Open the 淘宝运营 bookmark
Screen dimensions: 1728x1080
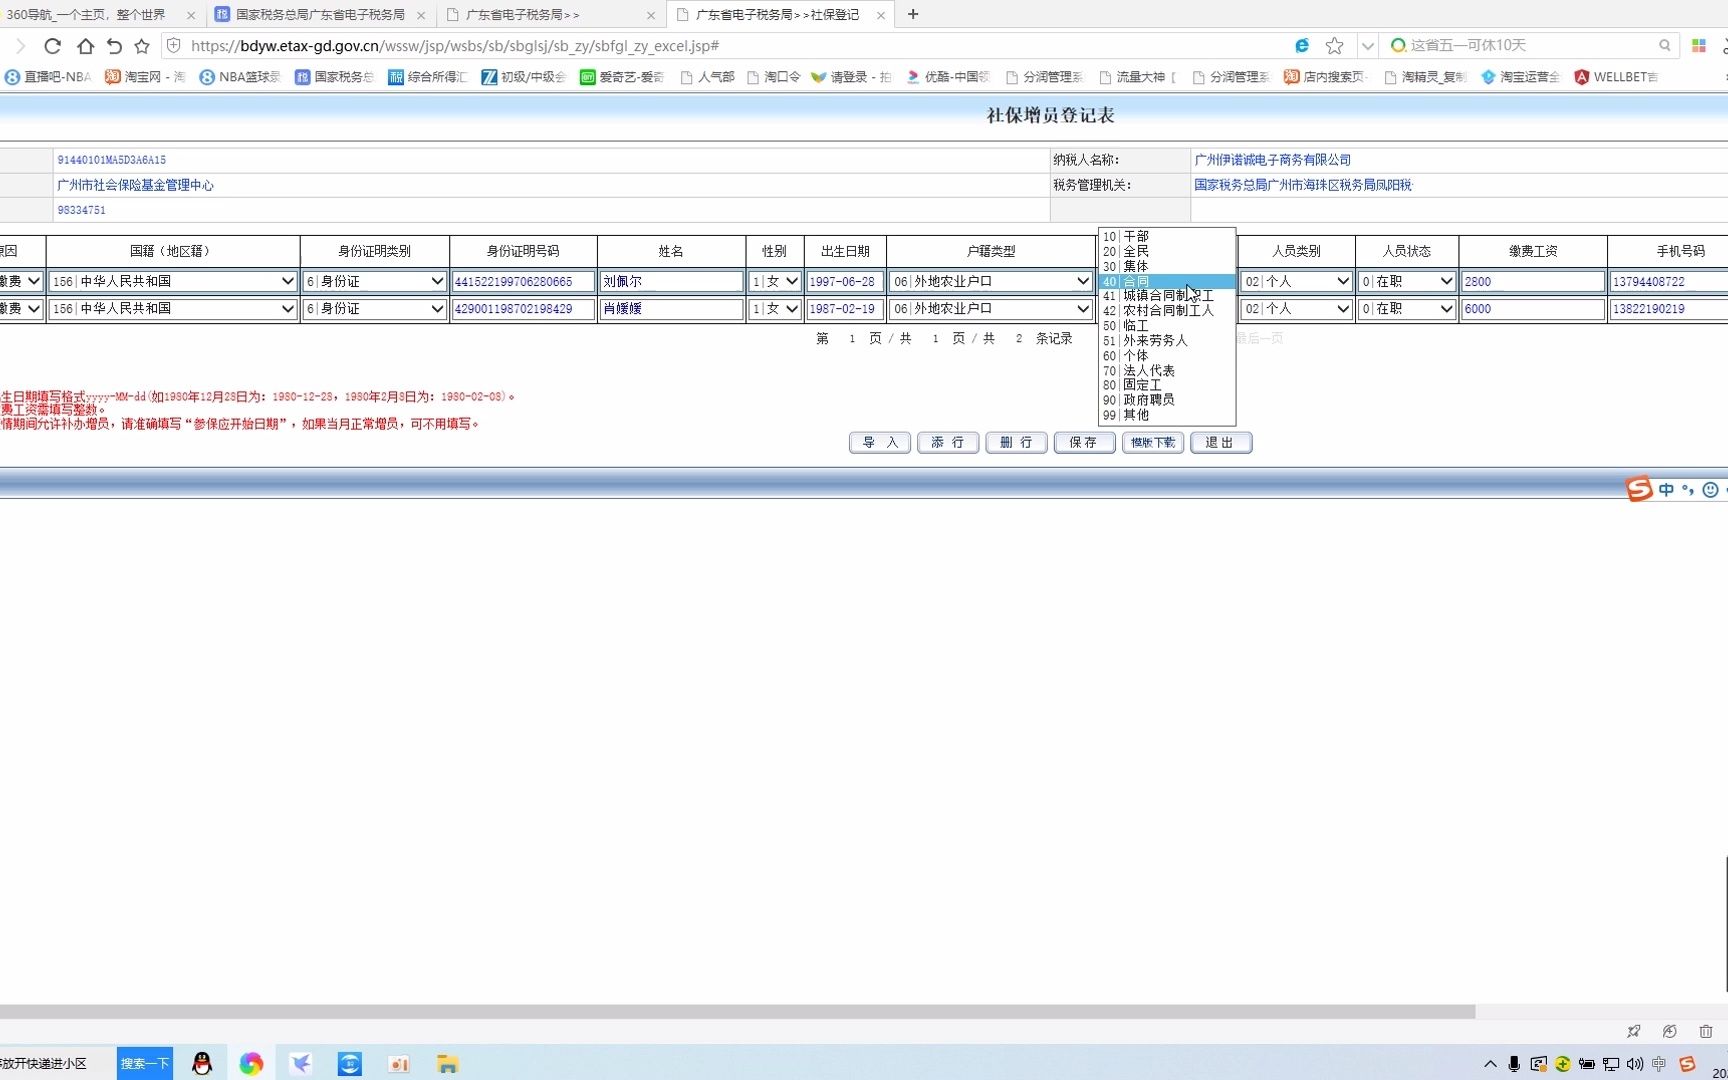click(x=1520, y=77)
